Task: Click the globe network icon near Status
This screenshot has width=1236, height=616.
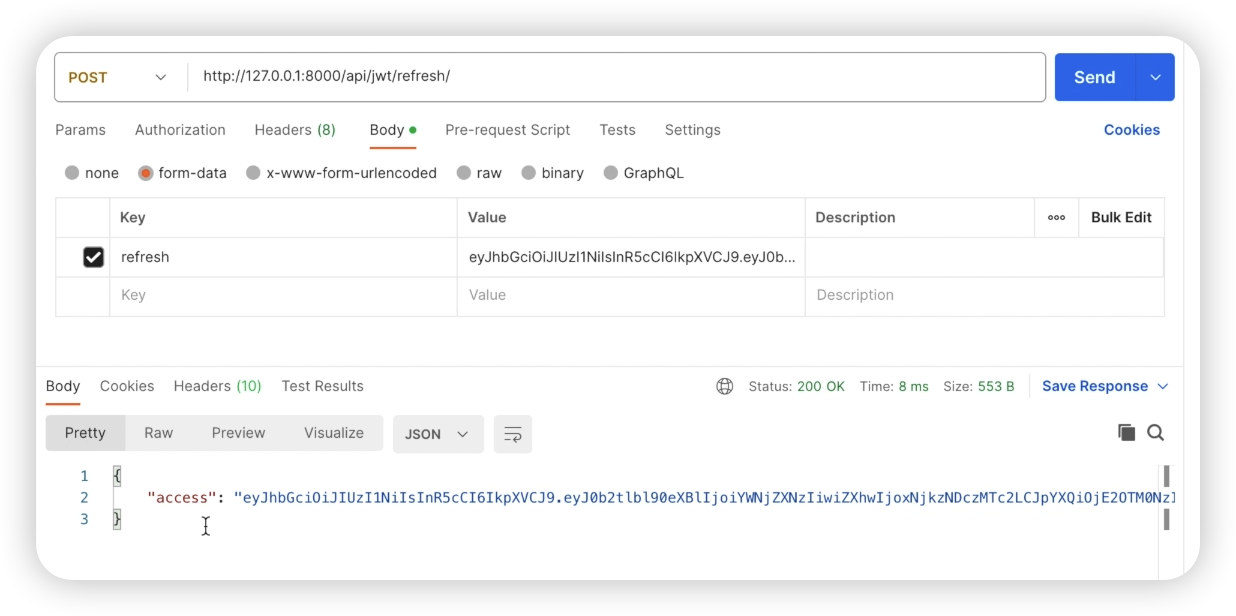Action: tap(725, 386)
